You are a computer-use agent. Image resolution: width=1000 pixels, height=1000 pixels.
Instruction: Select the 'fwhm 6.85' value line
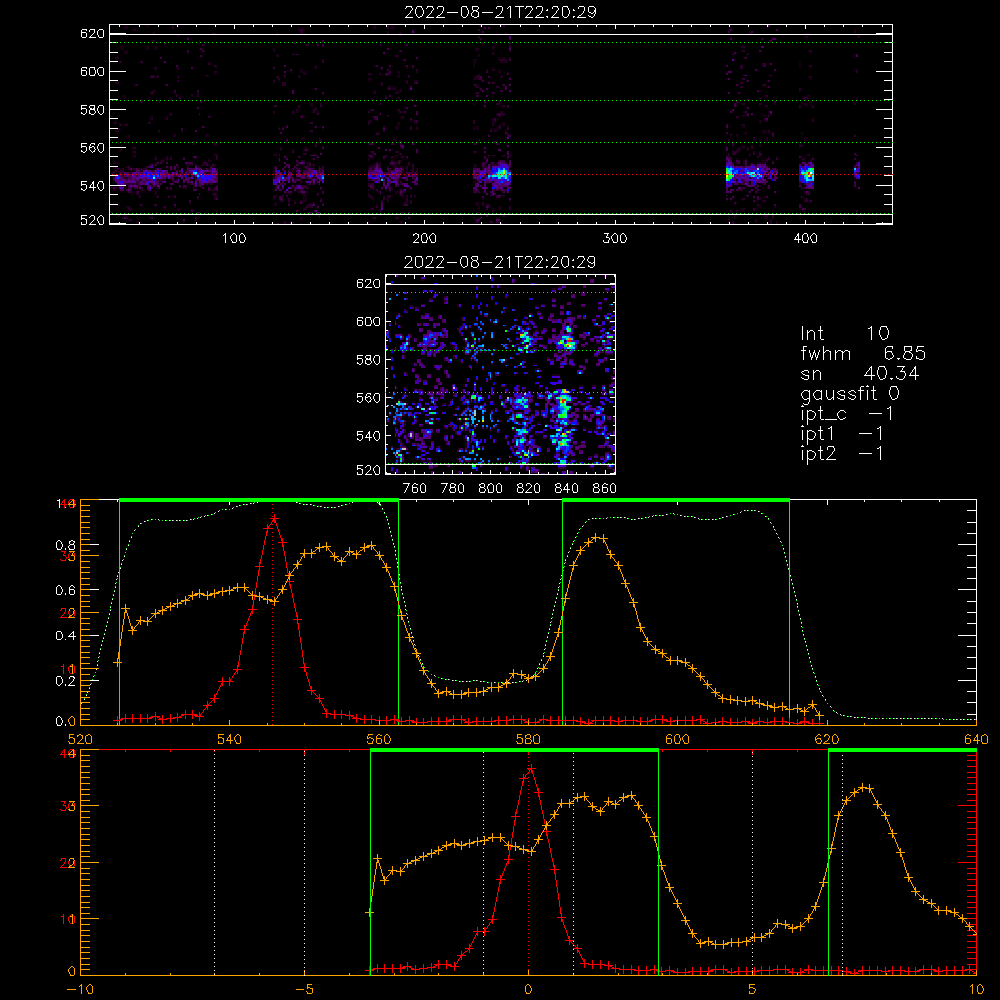[x=863, y=353]
